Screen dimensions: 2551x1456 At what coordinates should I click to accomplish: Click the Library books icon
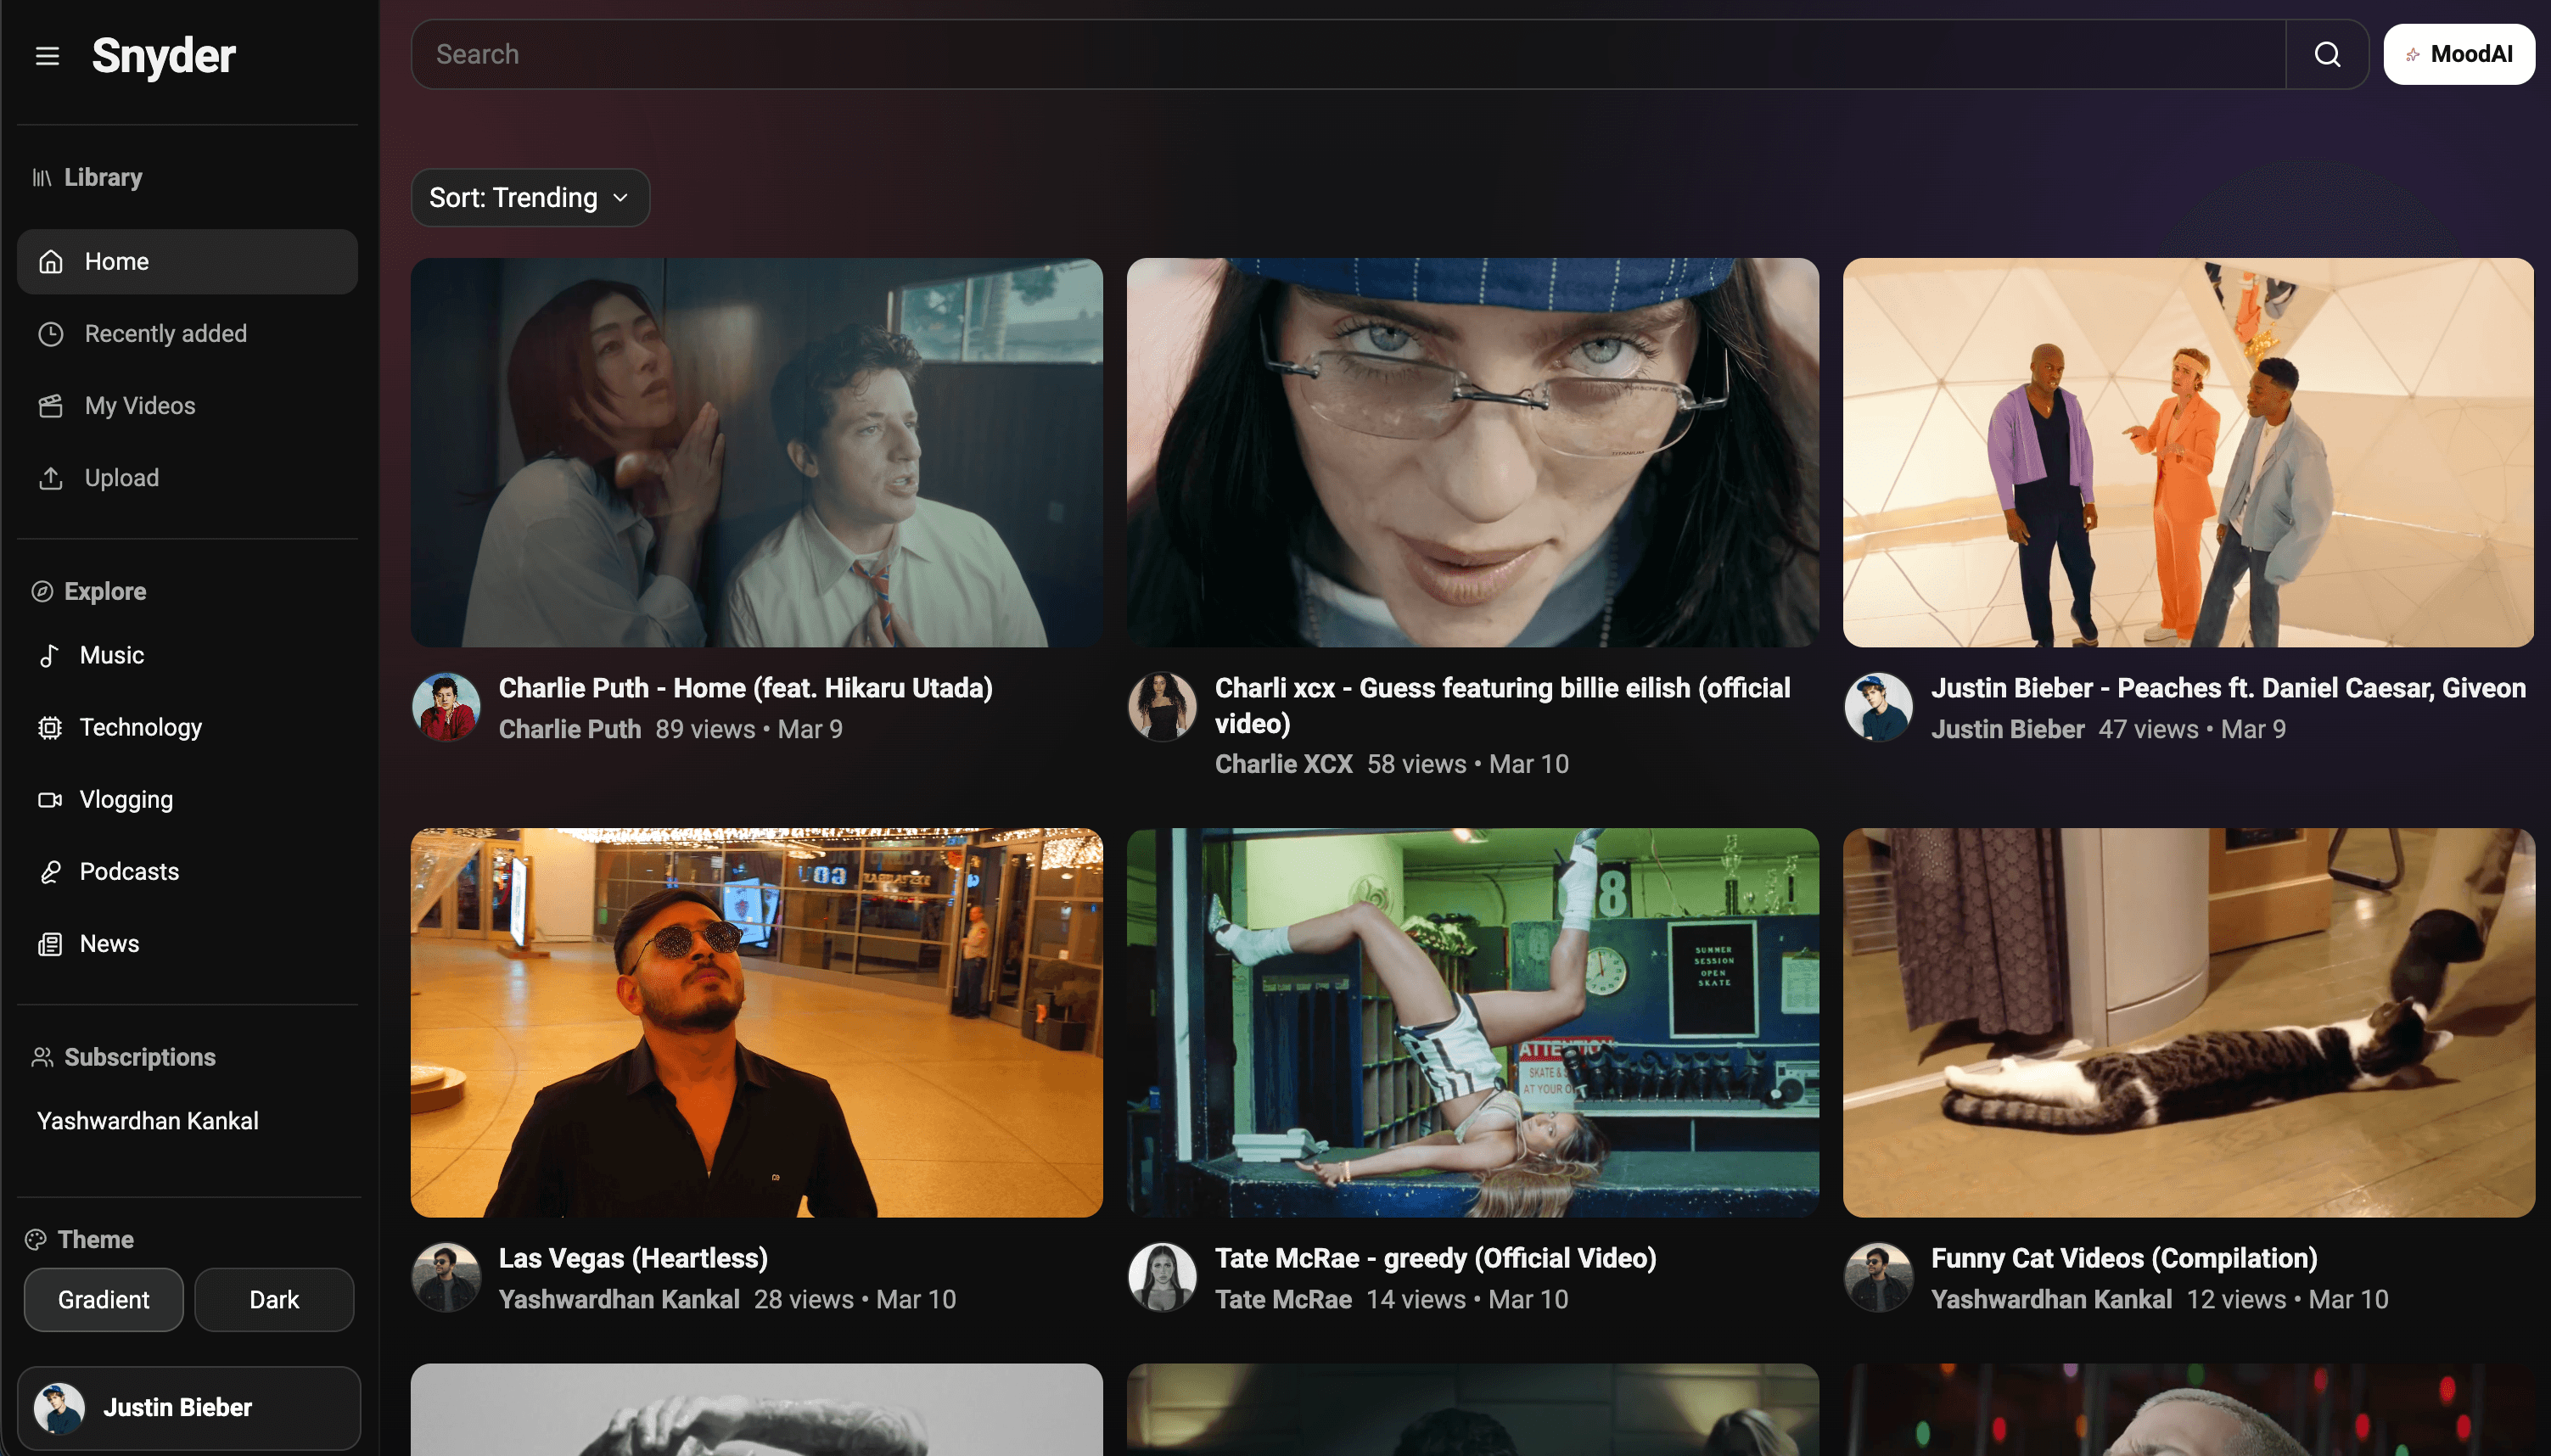[x=41, y=178]
